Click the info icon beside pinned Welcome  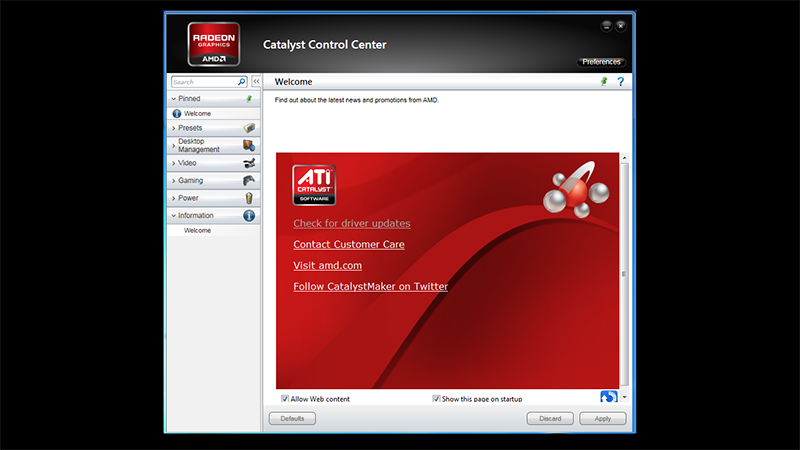pos(177,113)
